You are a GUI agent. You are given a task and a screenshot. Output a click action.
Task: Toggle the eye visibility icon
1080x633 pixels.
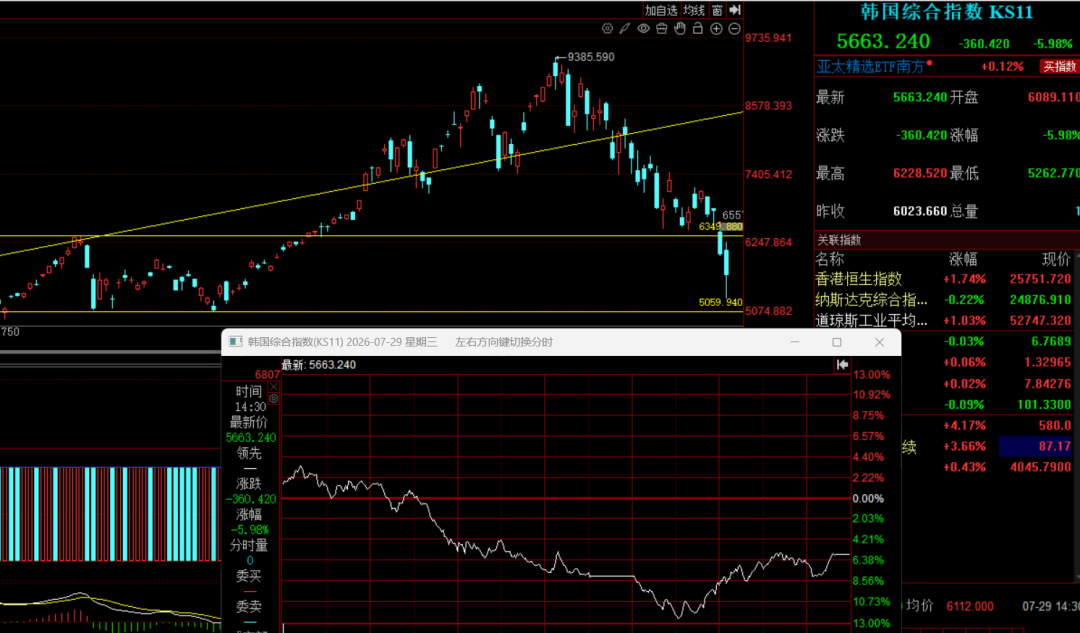click(x=643, y=28)
